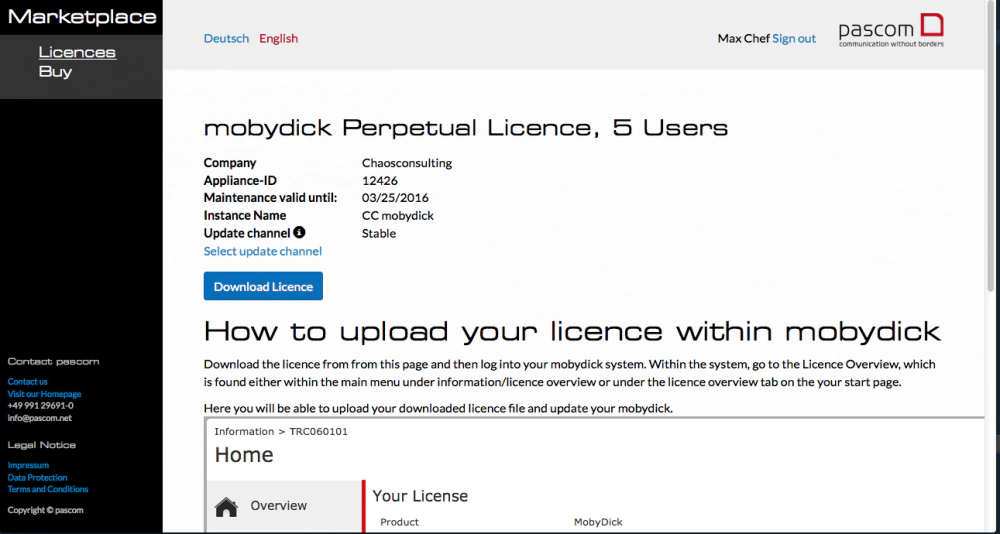
Task: Open the Buy section in sidebar
Action: [x=55, y=71]
